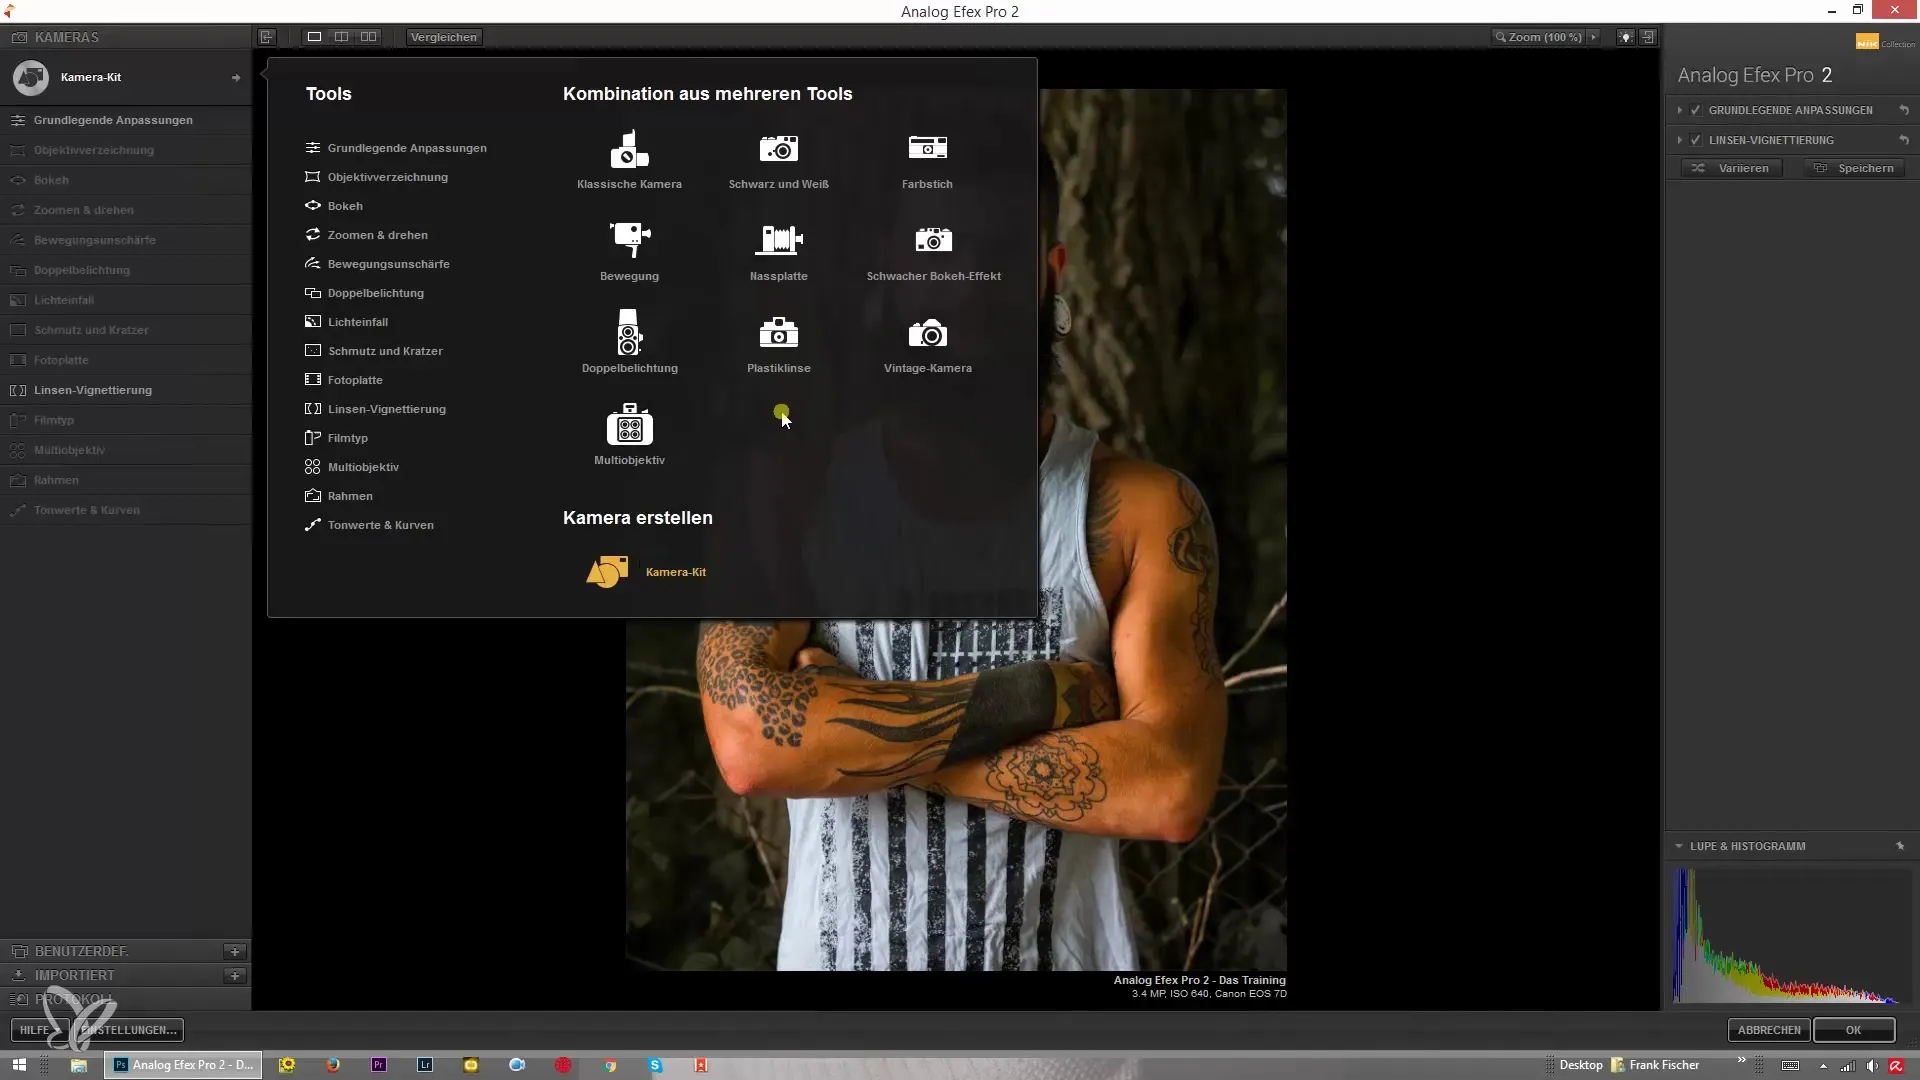
Task: Open the Premiere Pro taskbar icon
Action: [x=379, y=1065]
